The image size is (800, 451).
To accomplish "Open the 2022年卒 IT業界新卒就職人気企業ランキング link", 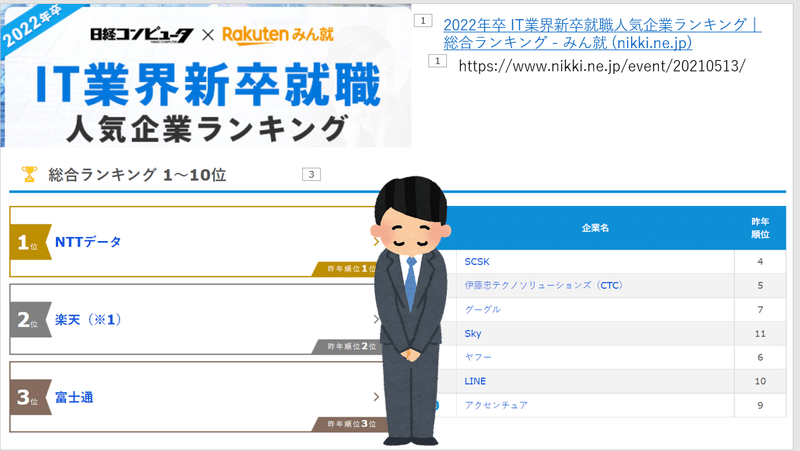I will click(x=602, y=33).
